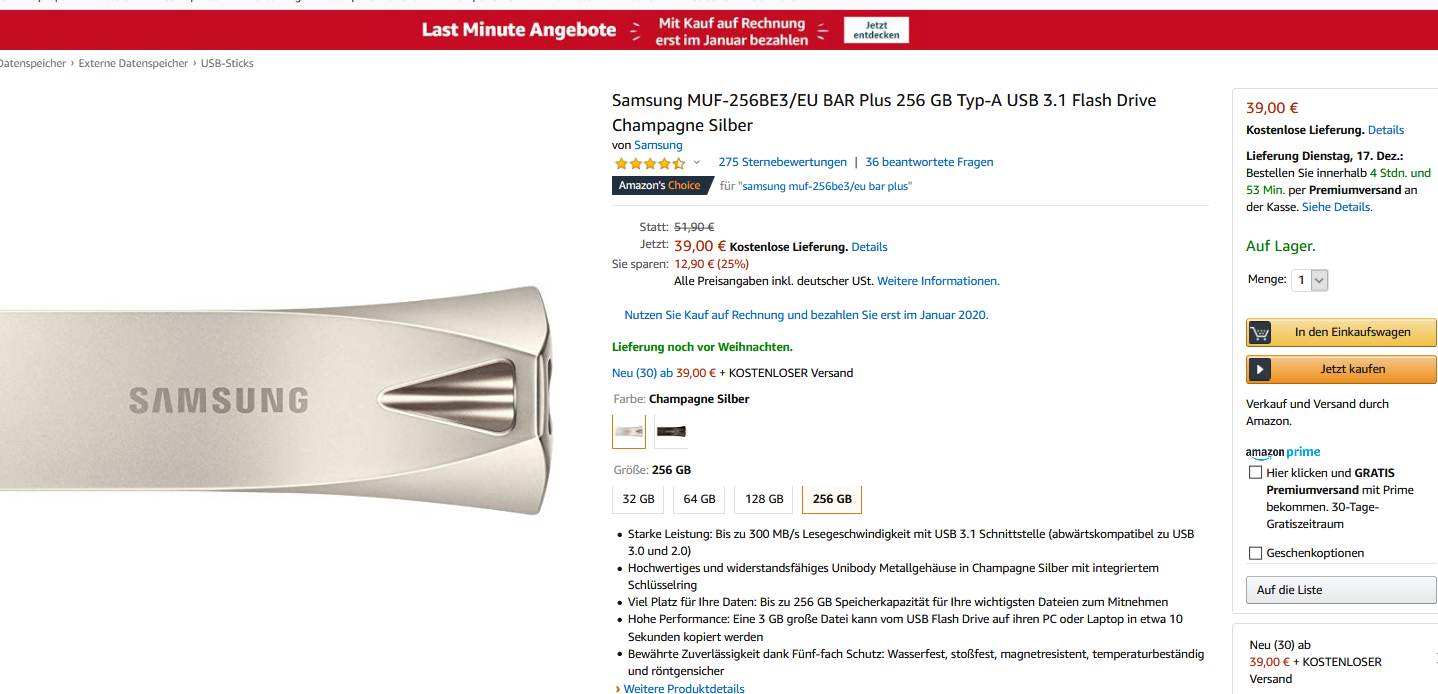The height and width of the screenshot is (694, 1438).
Task: Click the Amazon Prime logo
Action: pos(1283,453)
